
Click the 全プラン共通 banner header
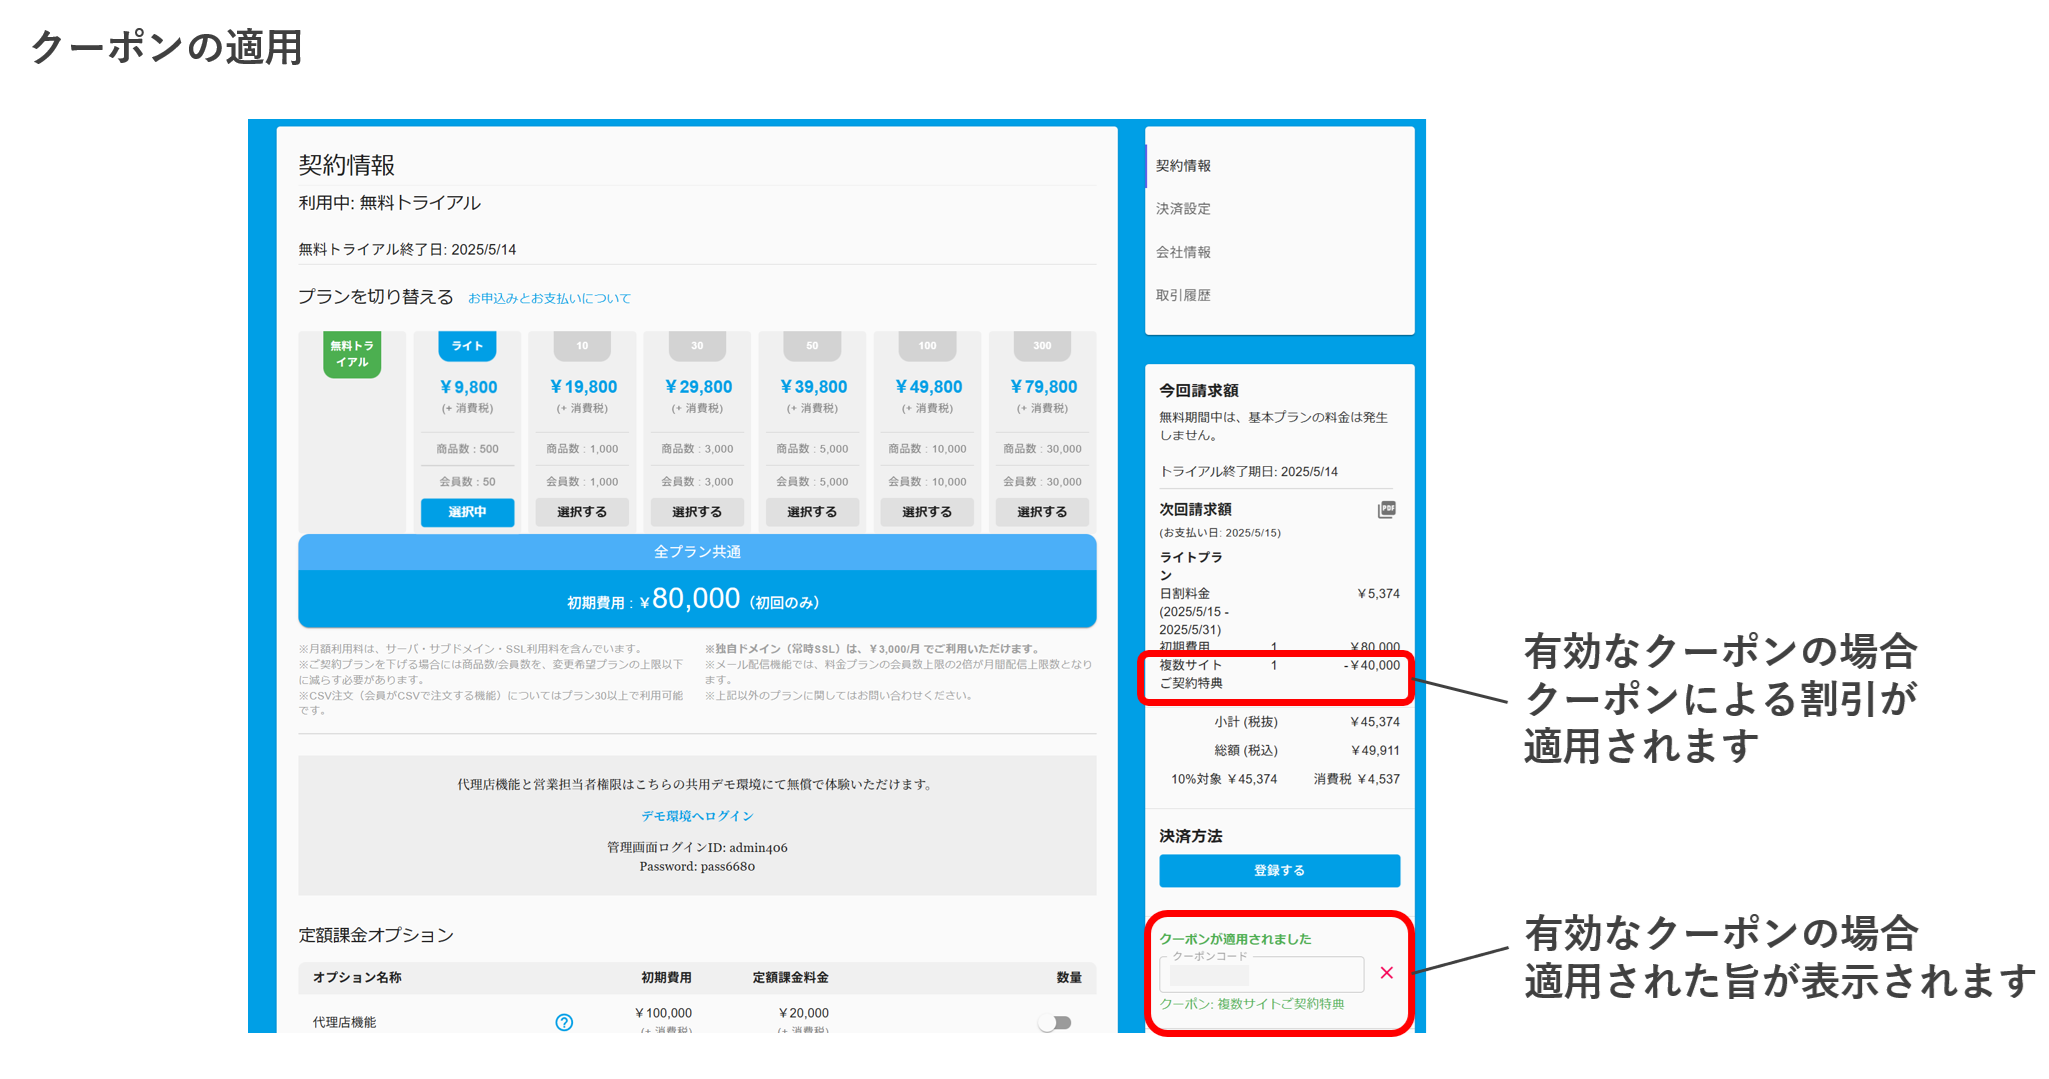(x=697, y=552)
